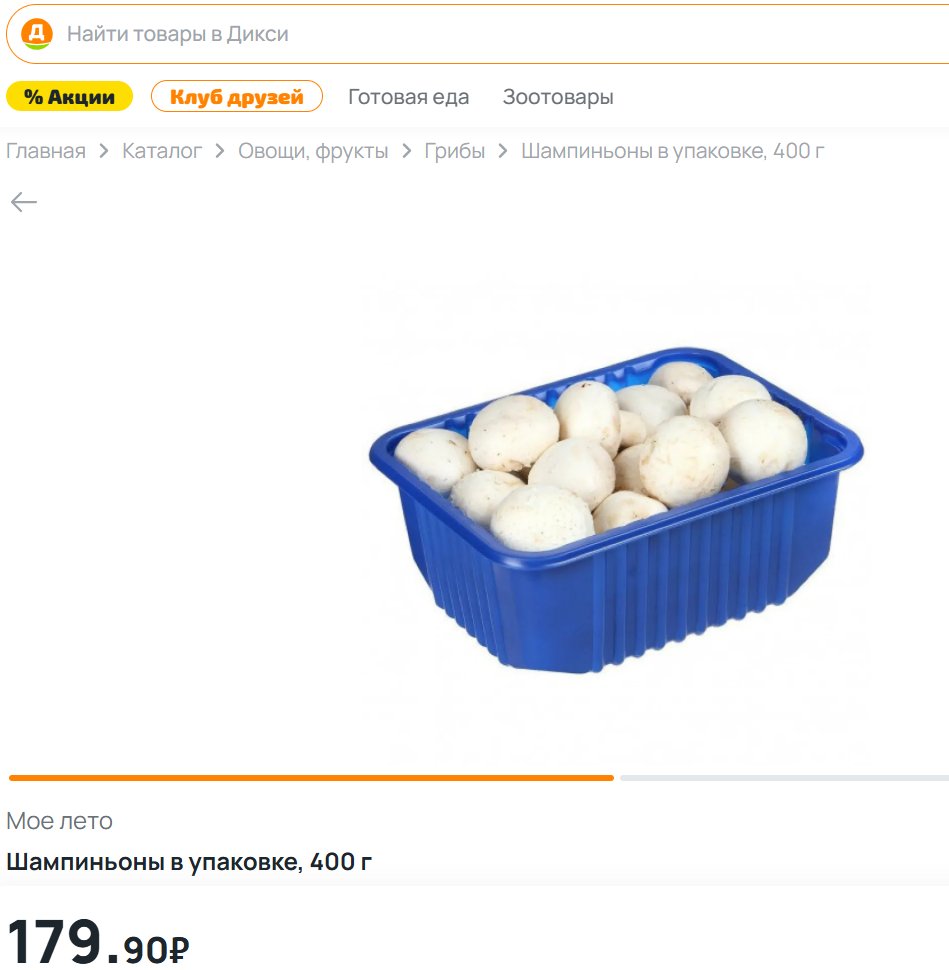Select the "Овощи, фрукты" breadcrumb
The image size is (949, 970).
coord(313,151)
